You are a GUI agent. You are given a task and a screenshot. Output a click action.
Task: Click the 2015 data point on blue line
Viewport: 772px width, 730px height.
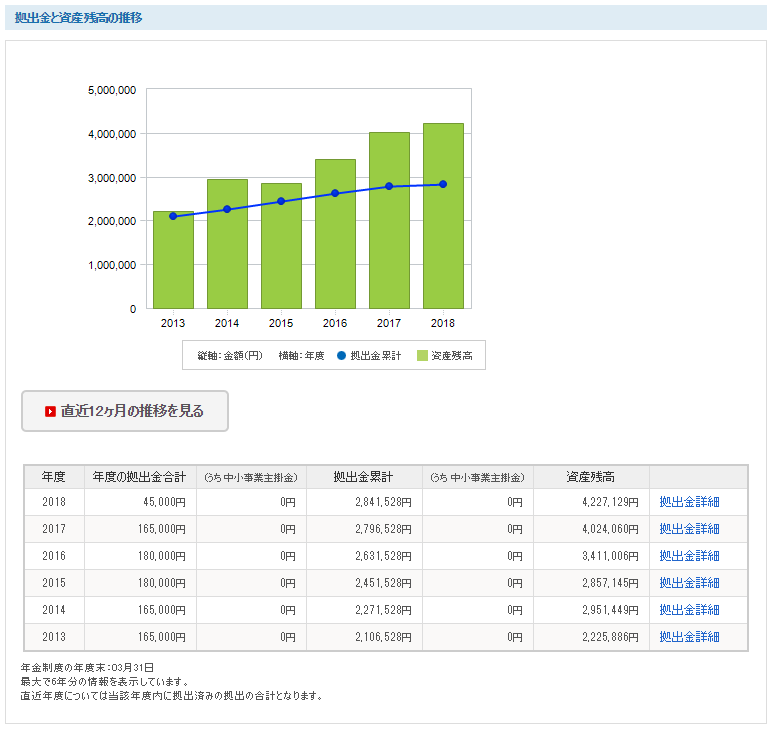281,201
